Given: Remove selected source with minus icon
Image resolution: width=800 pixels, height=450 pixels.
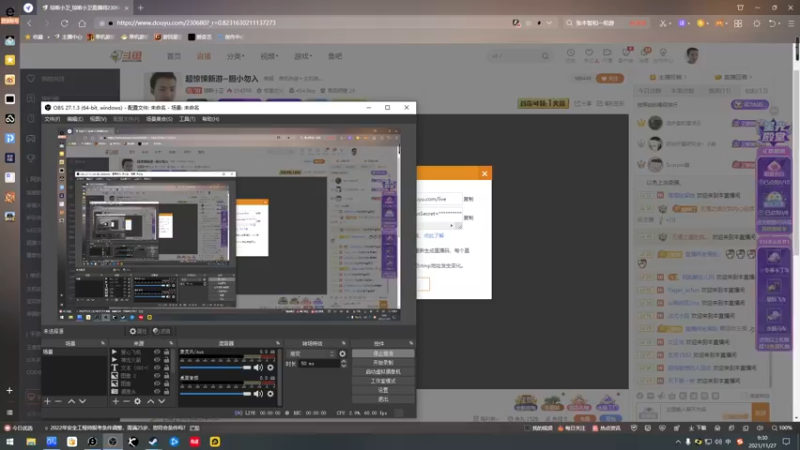Looking at the screenshot, I should [126, 402].
